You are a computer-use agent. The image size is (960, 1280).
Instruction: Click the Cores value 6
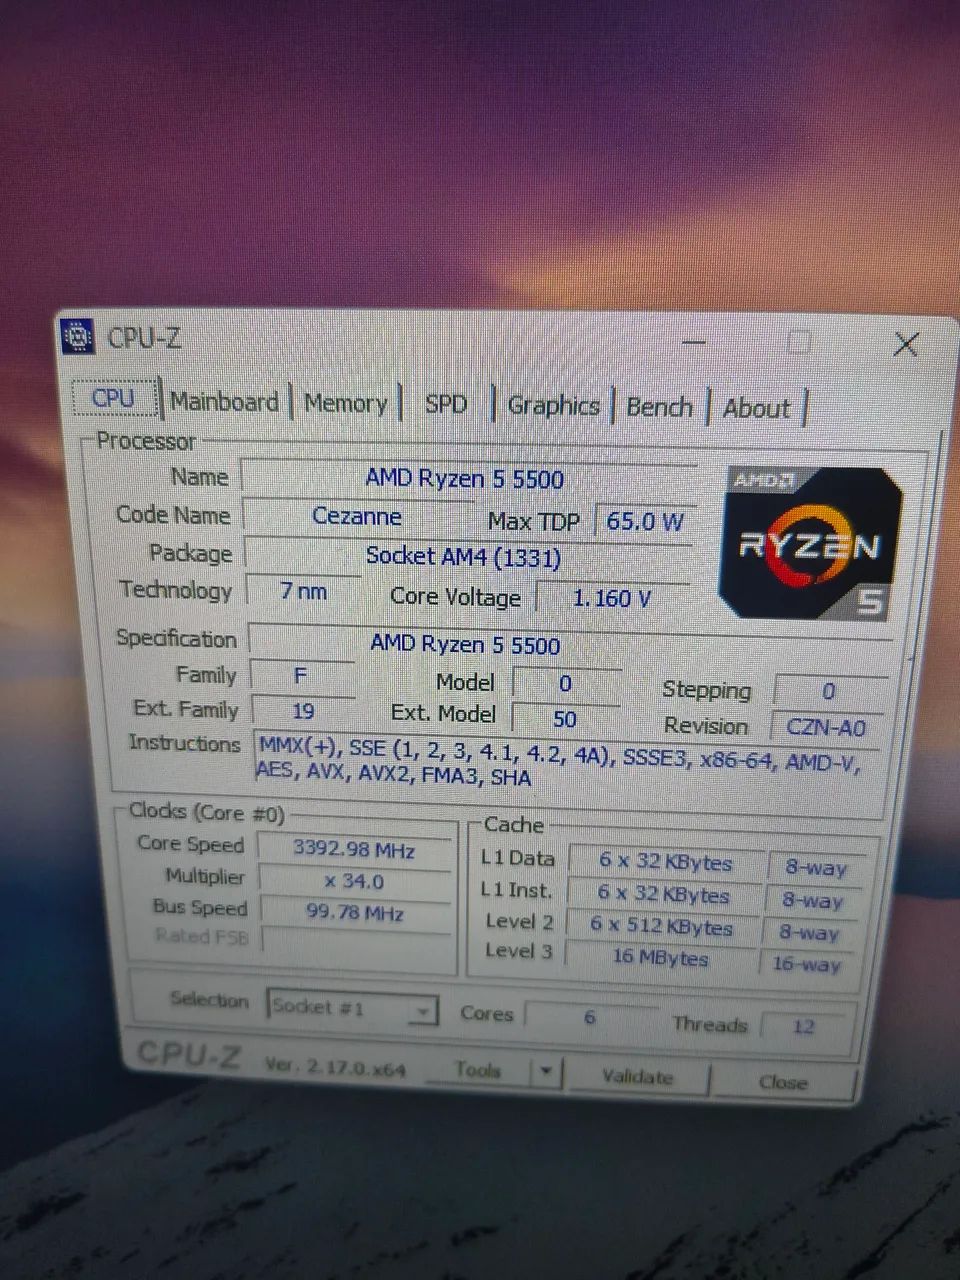(x=590, y=1017)
